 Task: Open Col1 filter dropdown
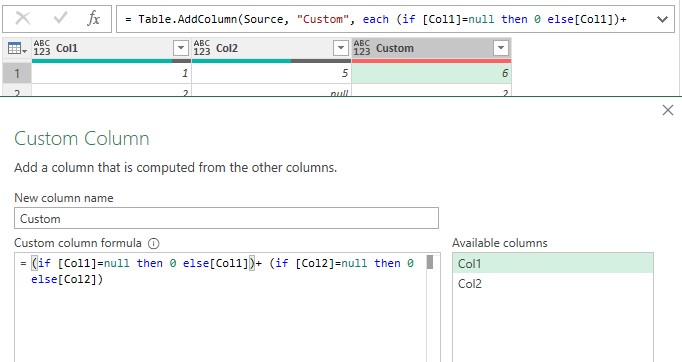[x=181, y=48]
